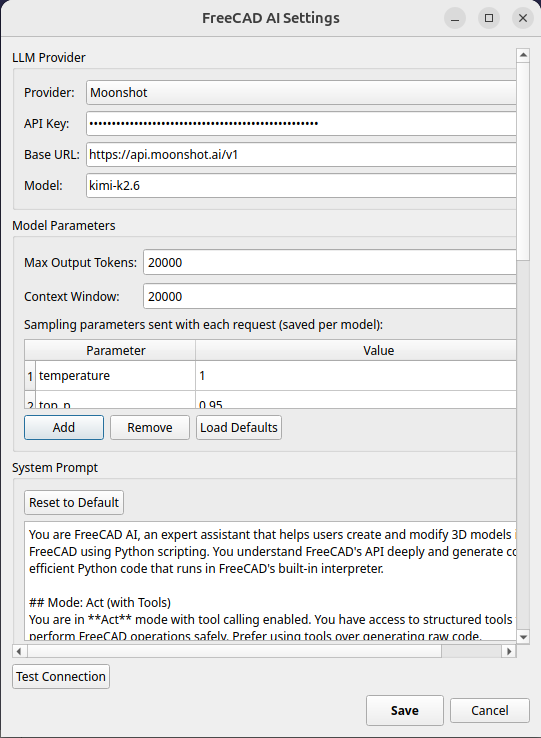Click the horizontal scrollbar right arrow
541x738 pixels.
coord(509,651)
